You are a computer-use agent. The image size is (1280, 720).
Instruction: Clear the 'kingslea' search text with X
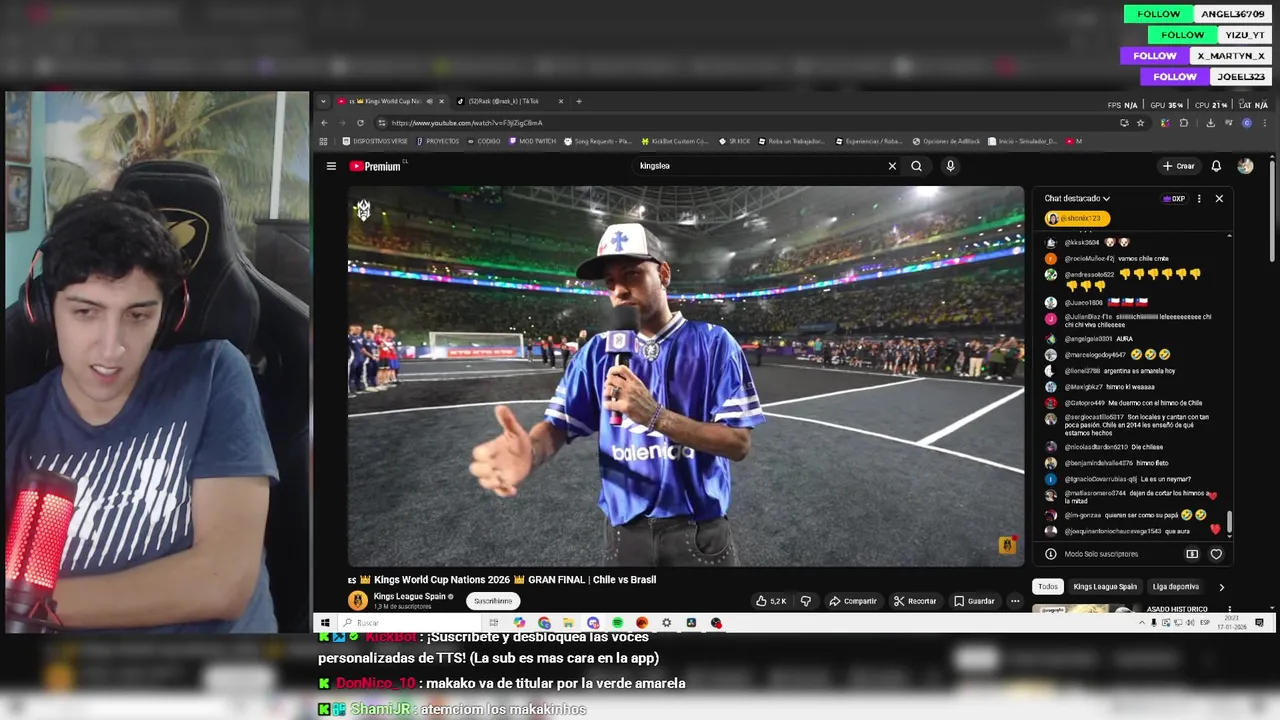[x=892, y=166]
